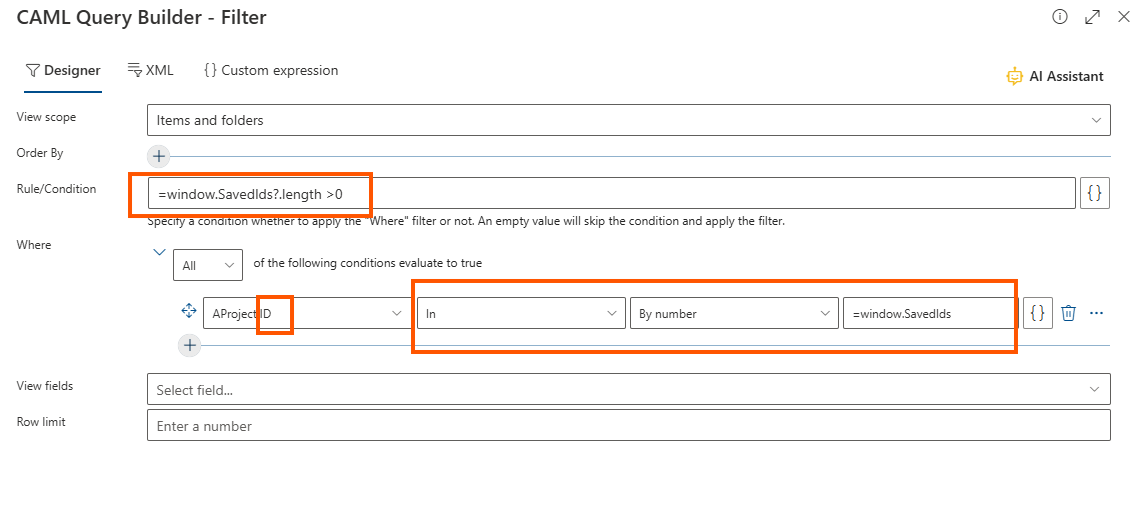
Task: Switch to the Custom expression tab
Action: coord(271,70)
